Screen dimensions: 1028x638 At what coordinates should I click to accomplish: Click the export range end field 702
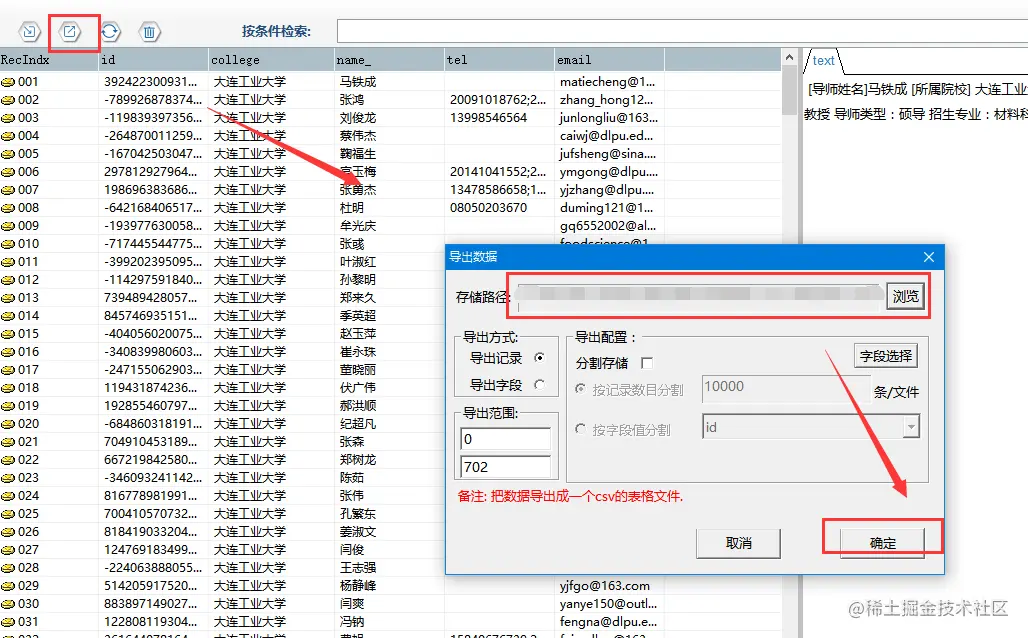(x=505, y=467)
